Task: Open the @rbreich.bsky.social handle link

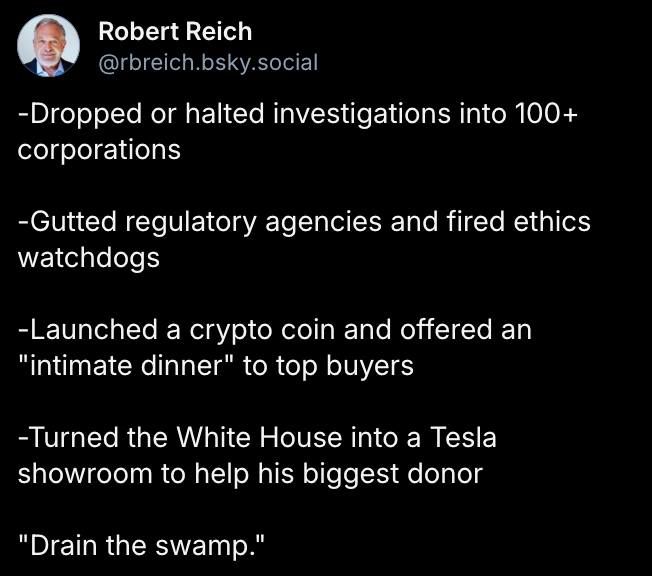Action: click(x=208, y=62)
